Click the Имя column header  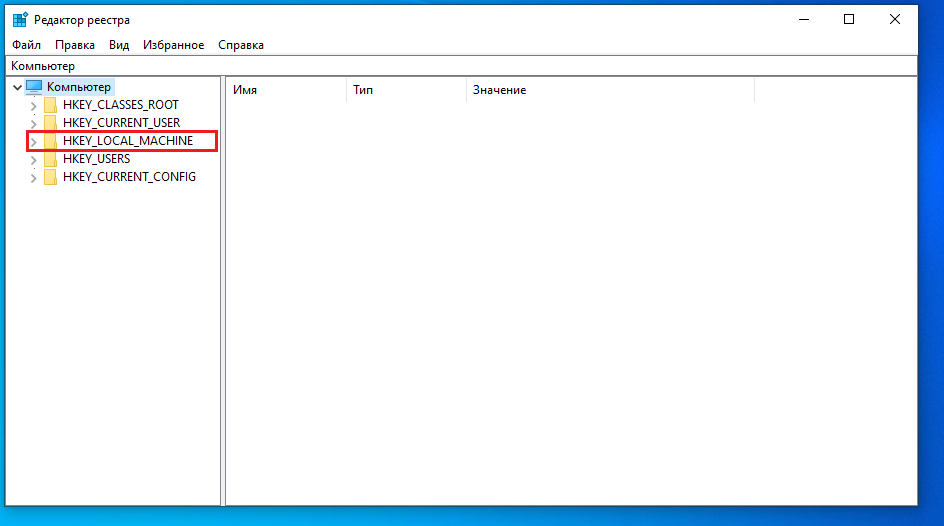click(287, 90)
